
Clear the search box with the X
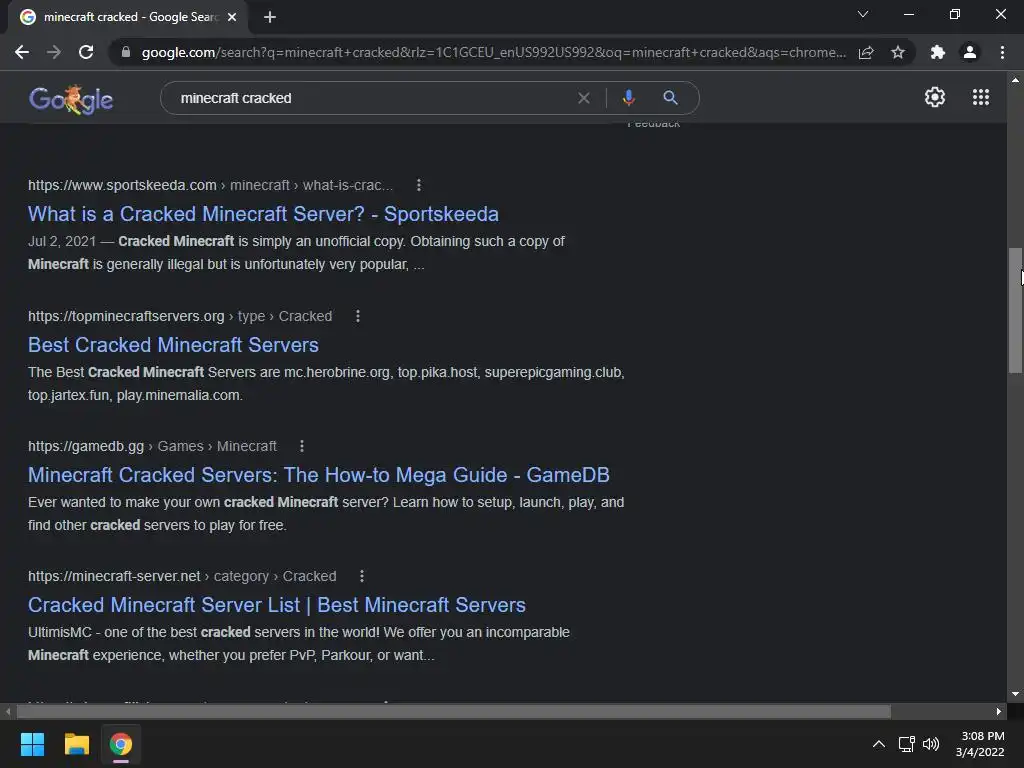[x=584, y=98]
